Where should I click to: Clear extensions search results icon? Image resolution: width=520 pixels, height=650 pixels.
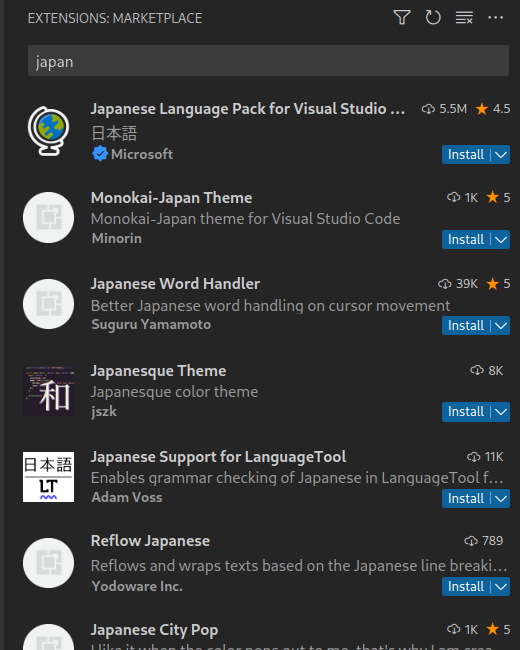pyautogui.click(x=464, y=18)
